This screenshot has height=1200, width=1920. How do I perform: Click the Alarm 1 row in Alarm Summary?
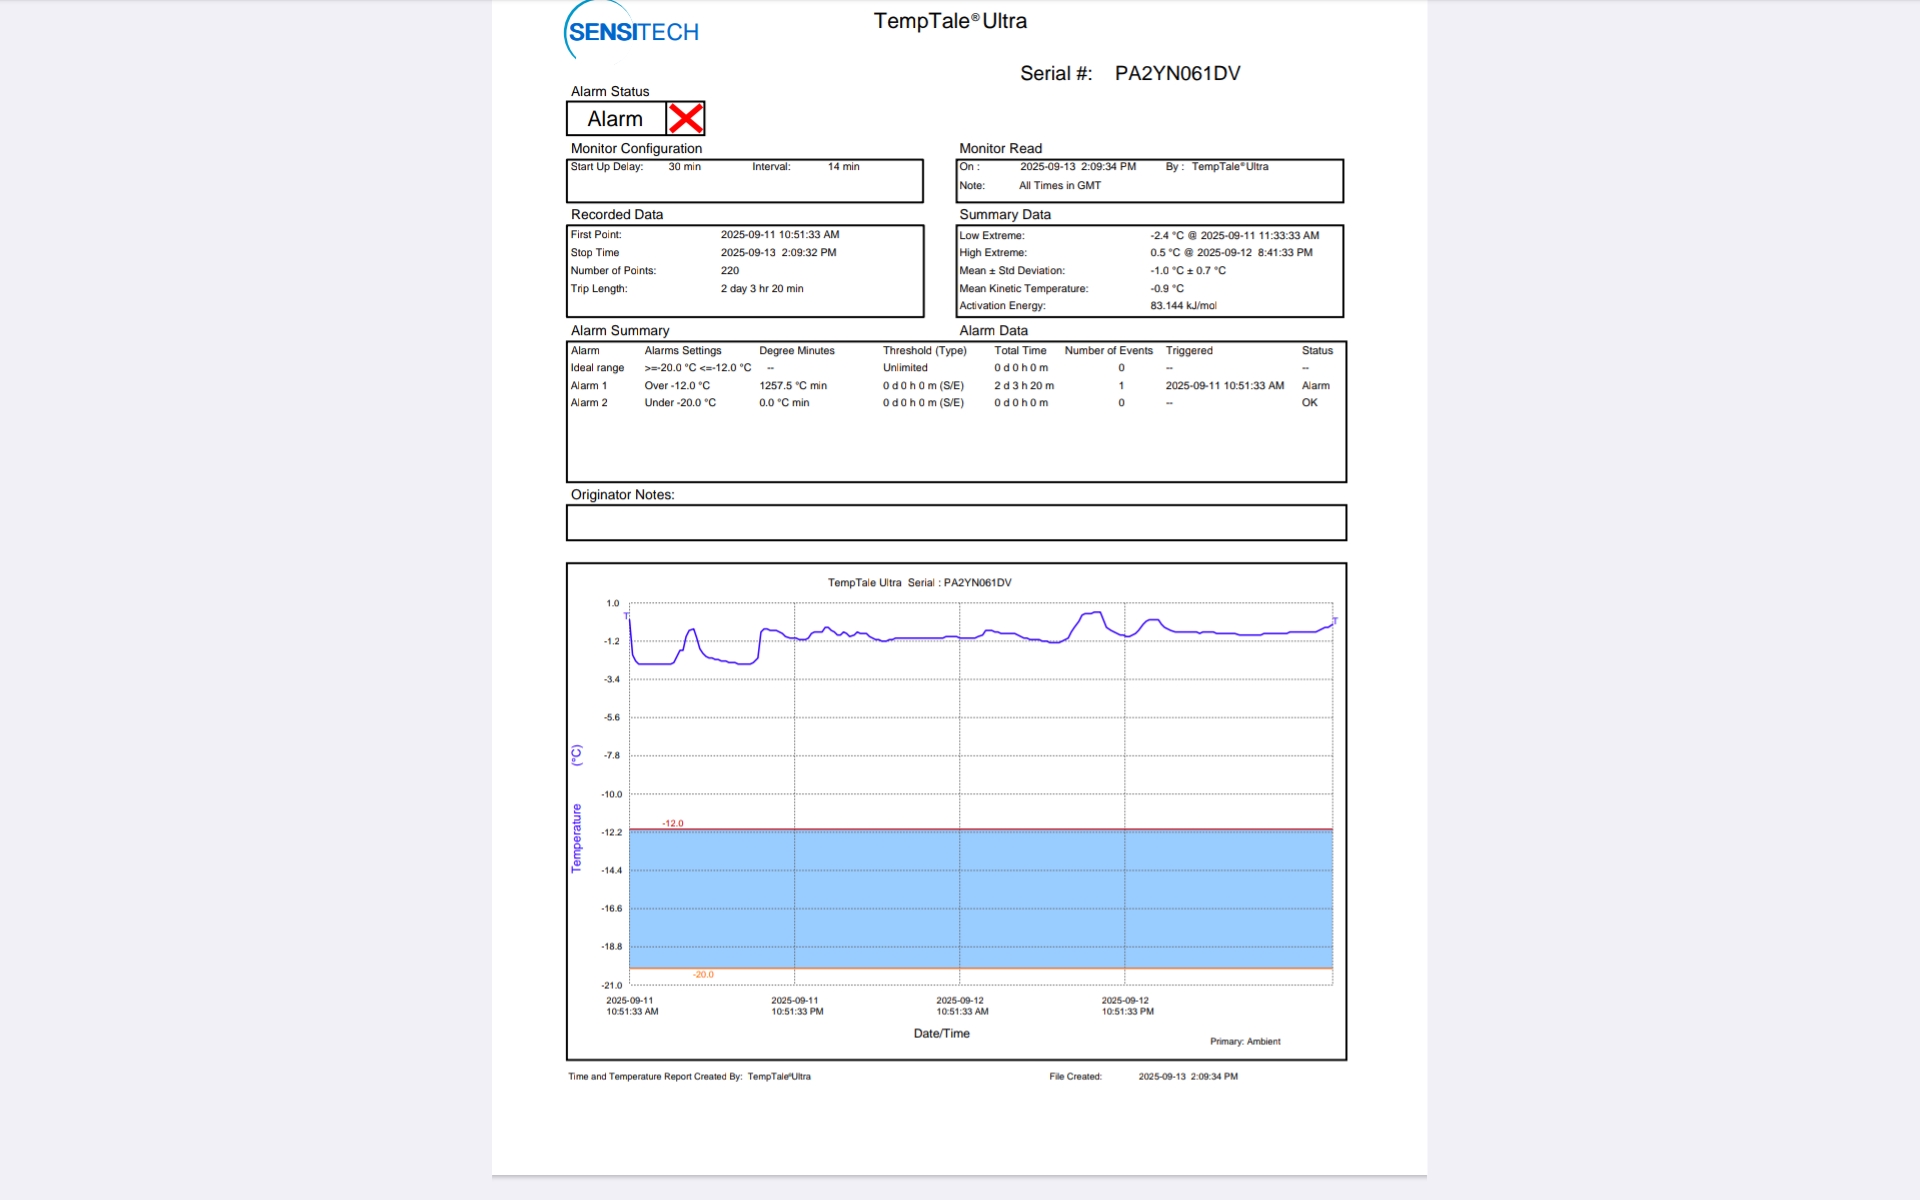[589, 386]
